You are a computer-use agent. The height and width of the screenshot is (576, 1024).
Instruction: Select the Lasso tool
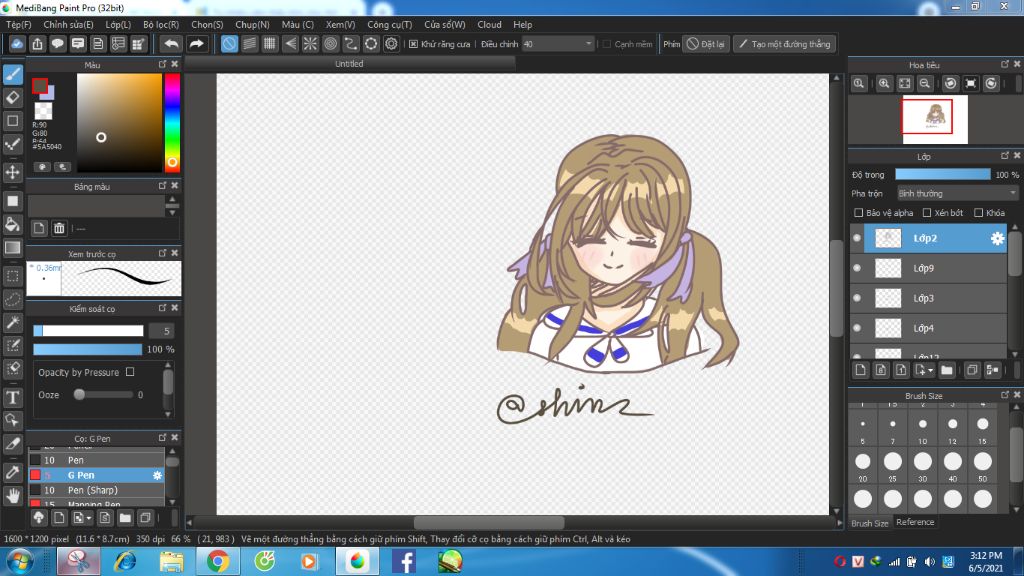(x=12, y=300)
